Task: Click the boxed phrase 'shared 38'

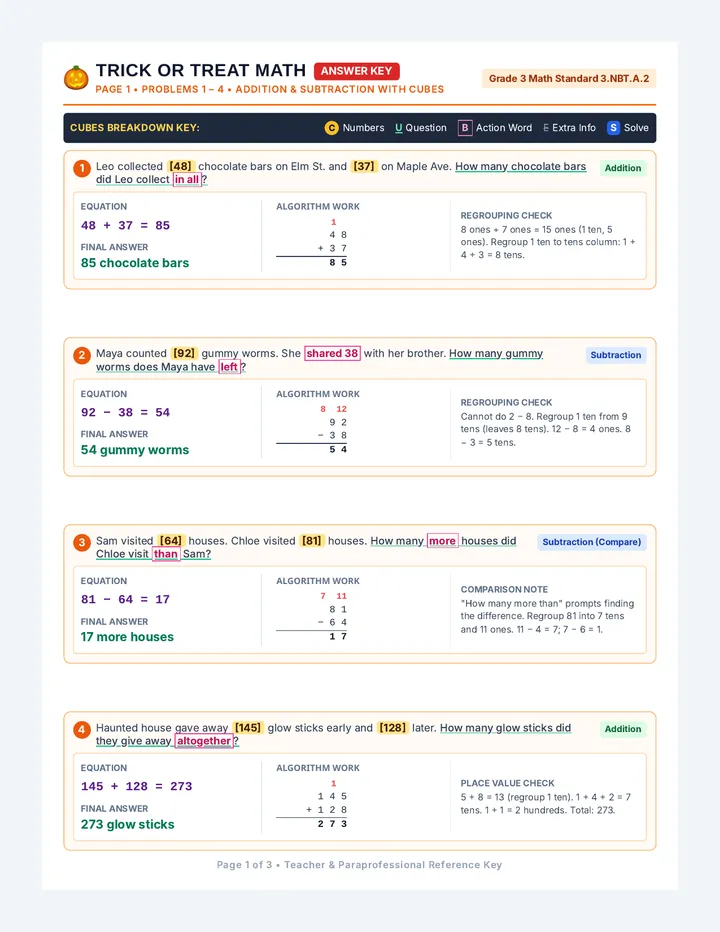Action: pyautogui.click(x=332, y=354)
